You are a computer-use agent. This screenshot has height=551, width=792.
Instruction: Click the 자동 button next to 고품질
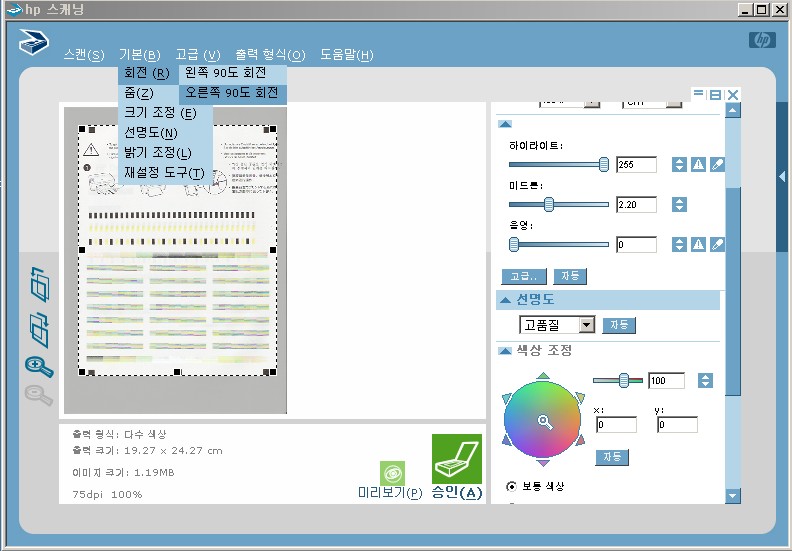620,325
